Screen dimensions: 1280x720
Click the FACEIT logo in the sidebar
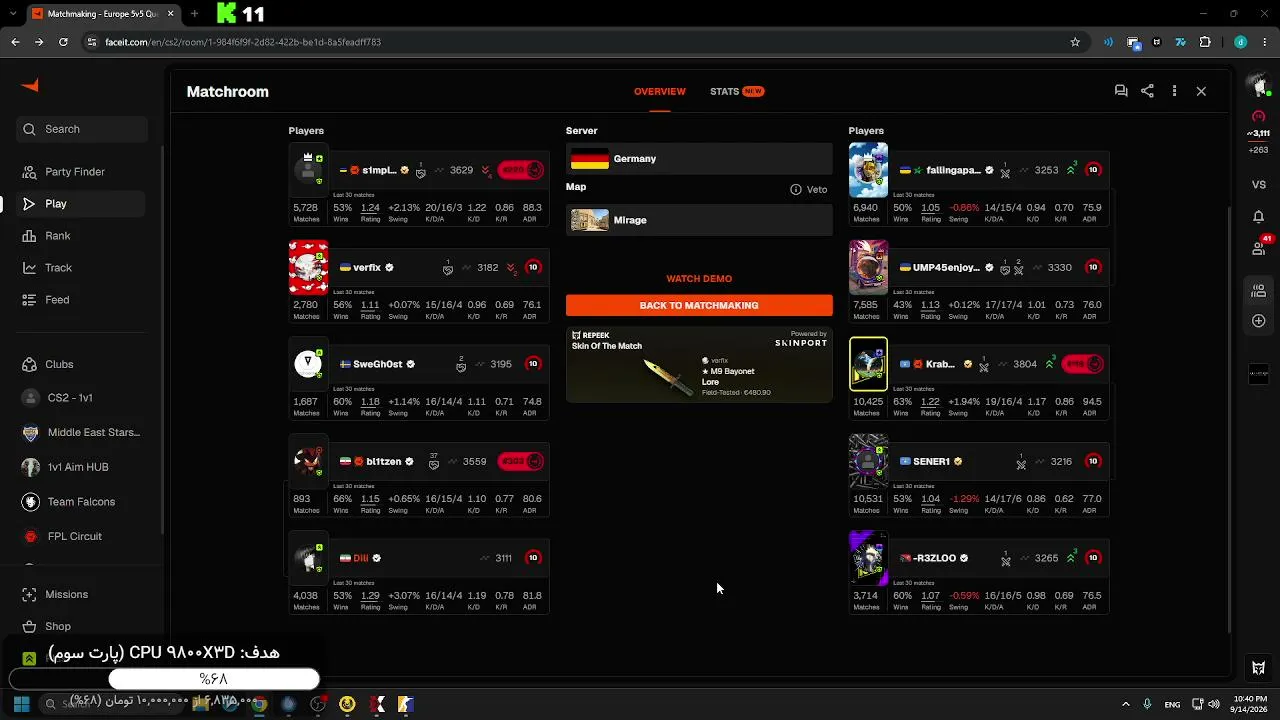(x=30, y=86)
